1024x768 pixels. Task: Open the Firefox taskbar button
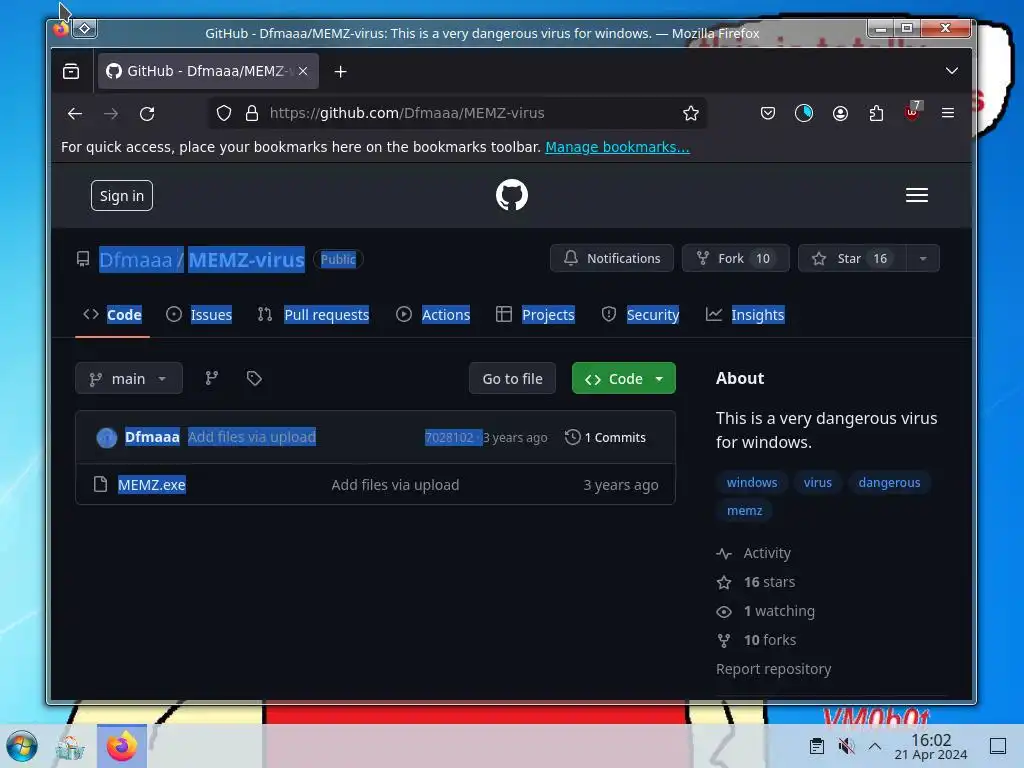point(122,746)
